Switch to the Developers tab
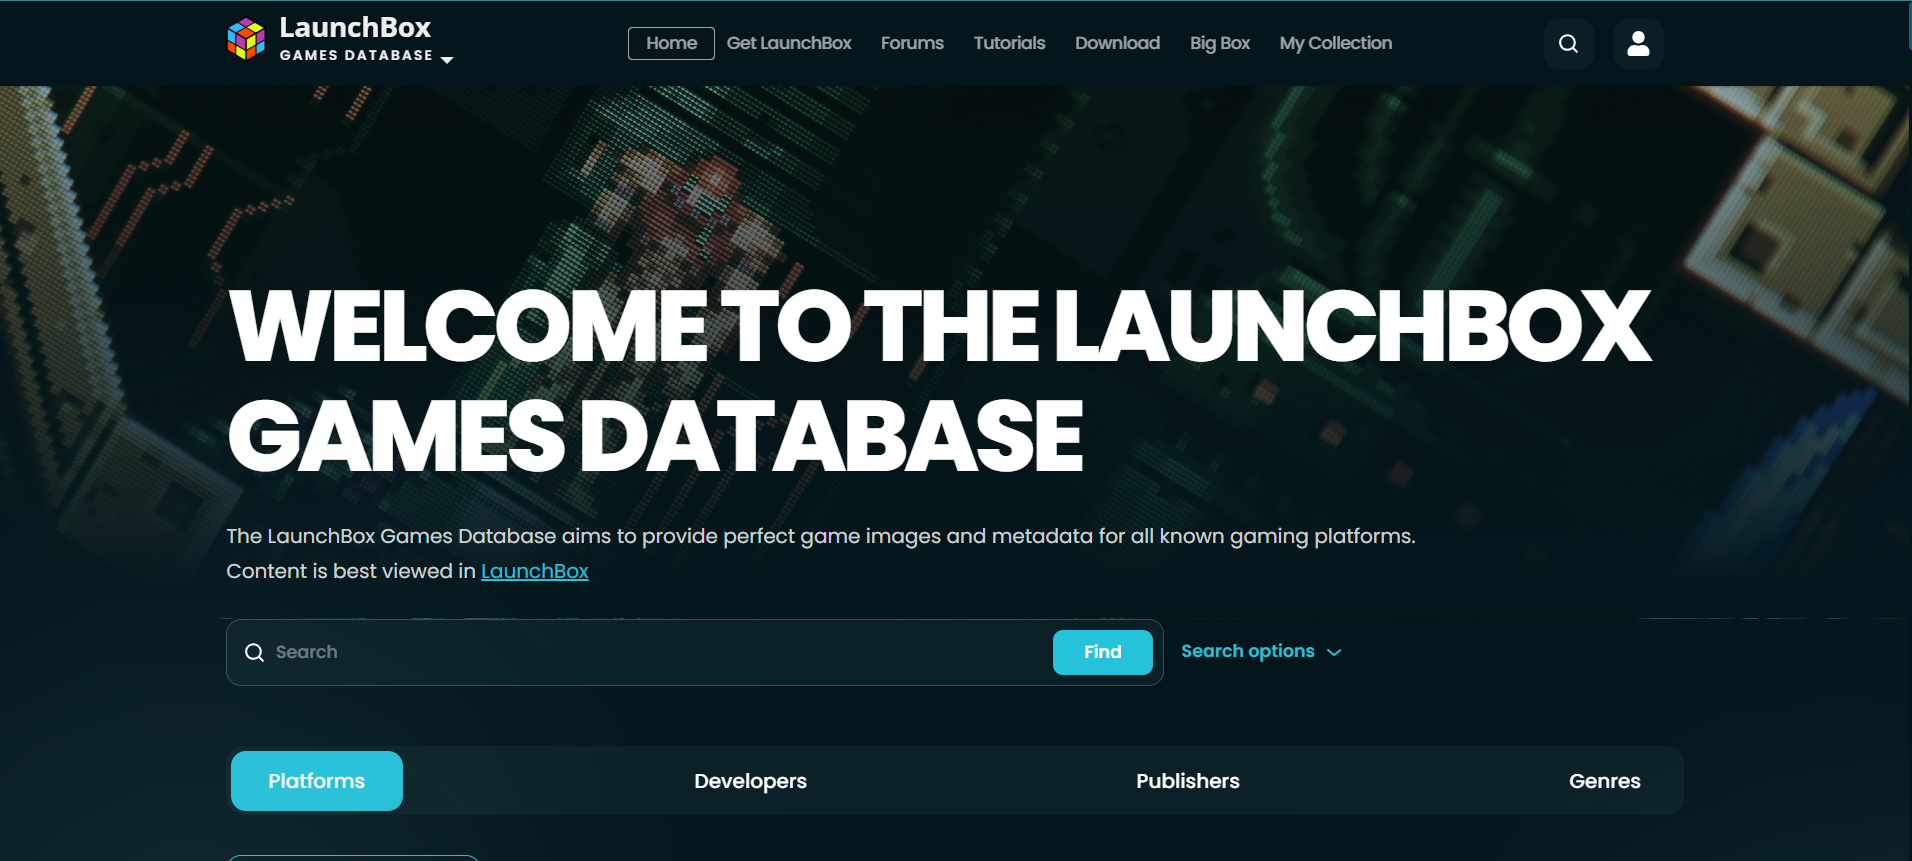 tap(750, 781)
